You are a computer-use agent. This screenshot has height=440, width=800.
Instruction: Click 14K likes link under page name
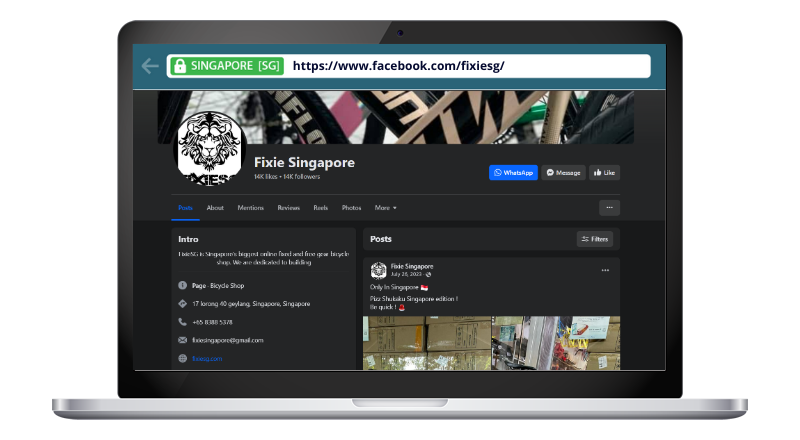(x=265, y=177)
